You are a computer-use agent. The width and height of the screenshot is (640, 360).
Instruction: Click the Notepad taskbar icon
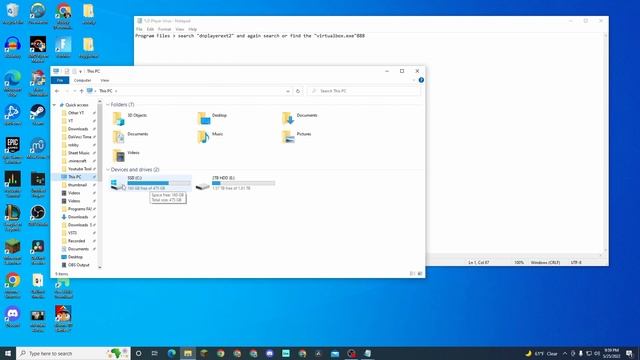(x=368, y=353)
